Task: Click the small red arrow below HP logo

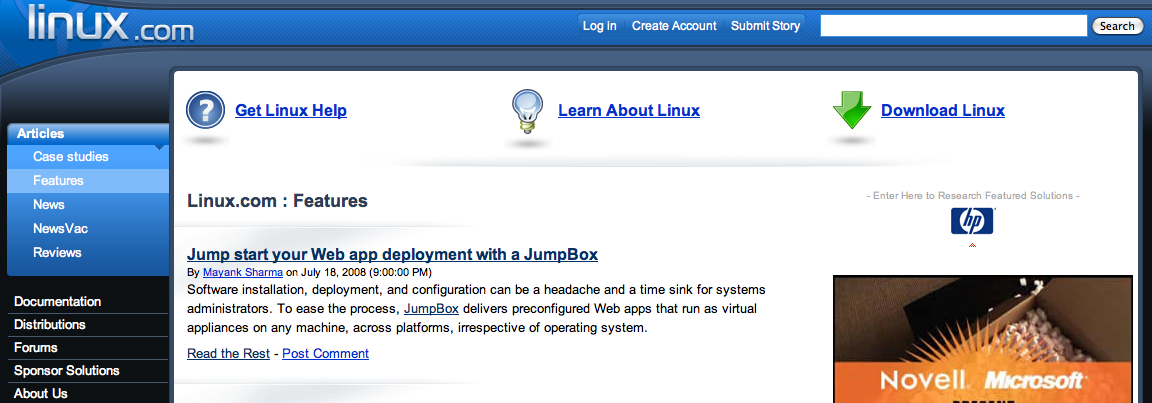Action: [x=973, y=245]
